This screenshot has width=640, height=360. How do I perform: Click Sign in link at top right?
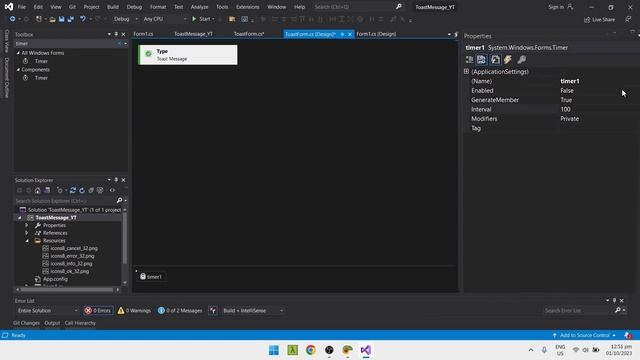(561, 7)
